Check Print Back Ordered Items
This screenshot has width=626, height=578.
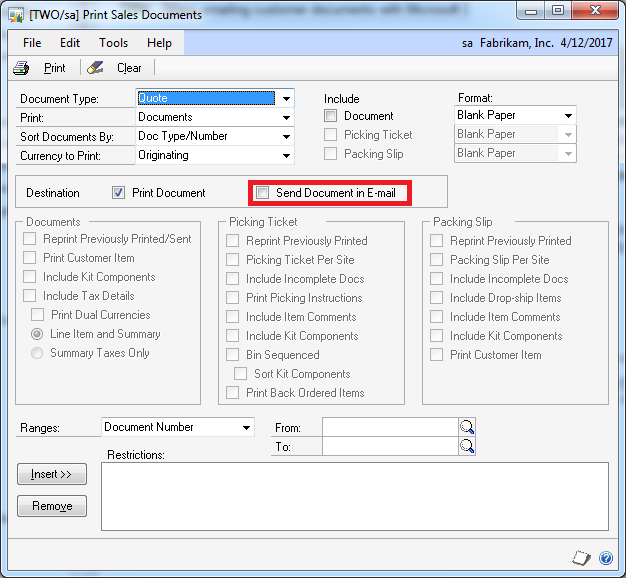[x=233, y=393]
